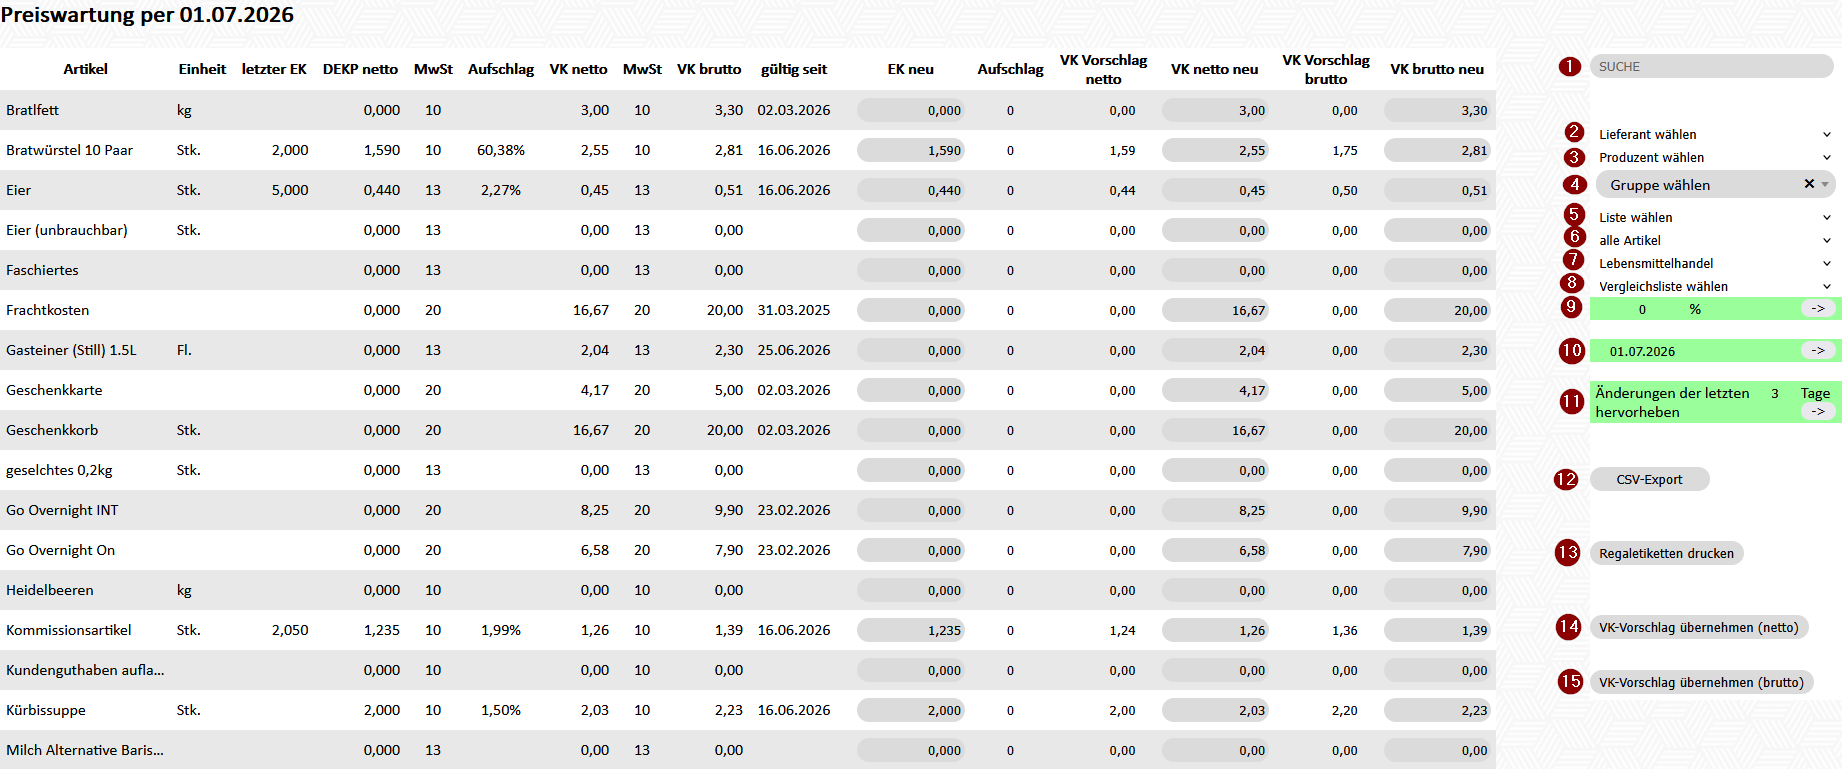This screenshot has height=769, width=1842.
Task: Click the SUCHE search field
Action: pyautogui.click(x=1712, y=66)
